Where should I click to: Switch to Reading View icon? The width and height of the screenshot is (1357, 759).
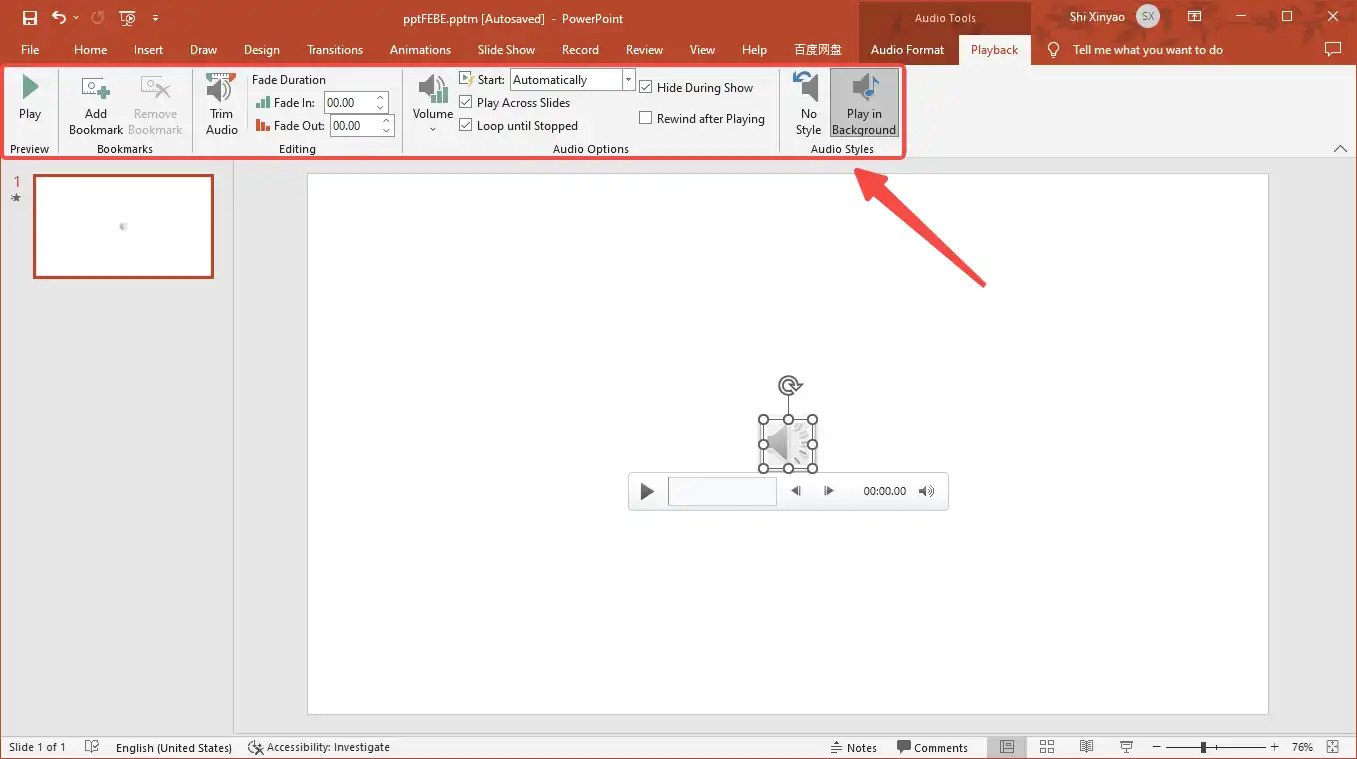click(1086, 747)
